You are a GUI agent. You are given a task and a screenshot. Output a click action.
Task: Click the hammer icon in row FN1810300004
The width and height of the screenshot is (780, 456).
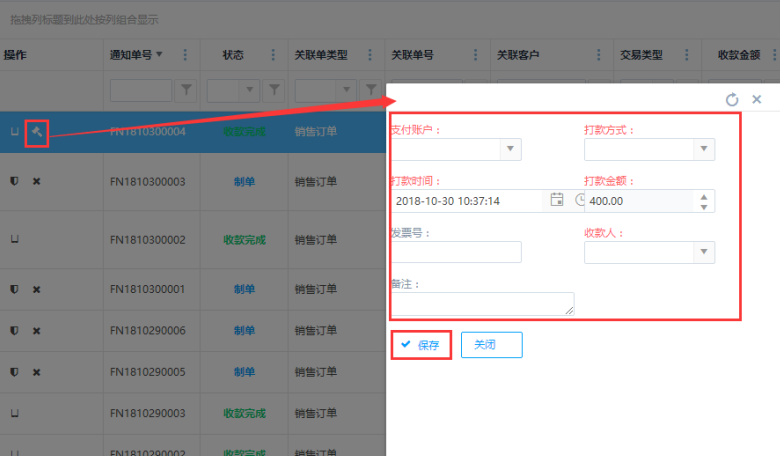click(x=36, y=131)
